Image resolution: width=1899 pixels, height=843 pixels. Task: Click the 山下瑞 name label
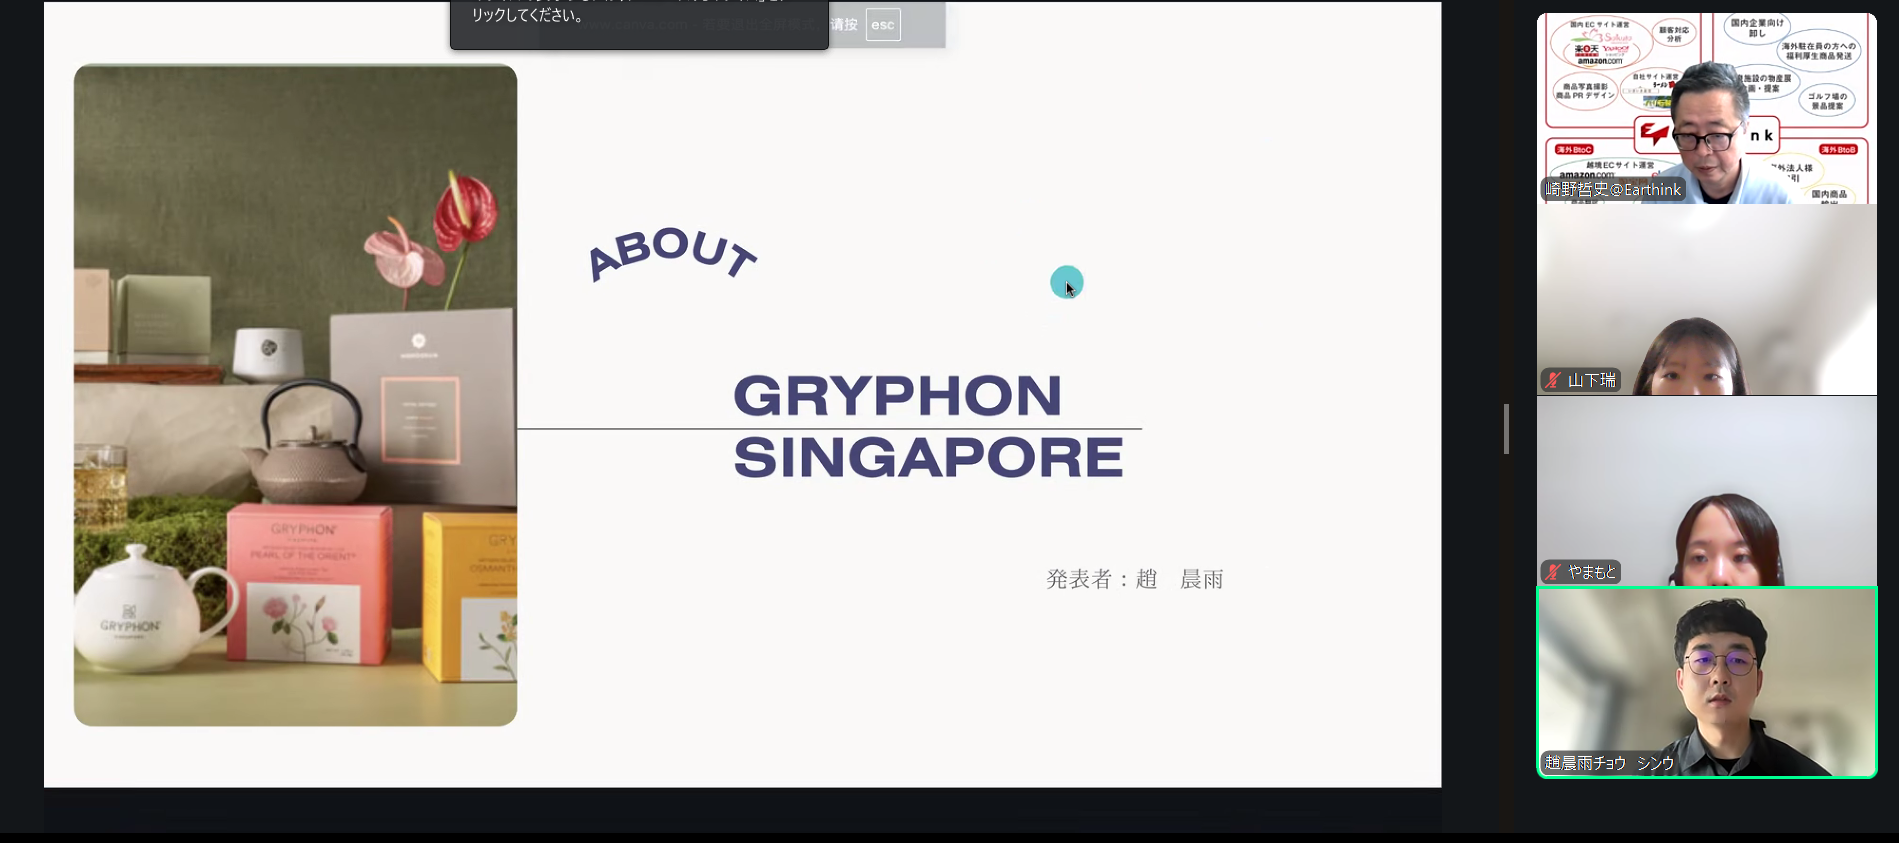[x=1591, y=380]
